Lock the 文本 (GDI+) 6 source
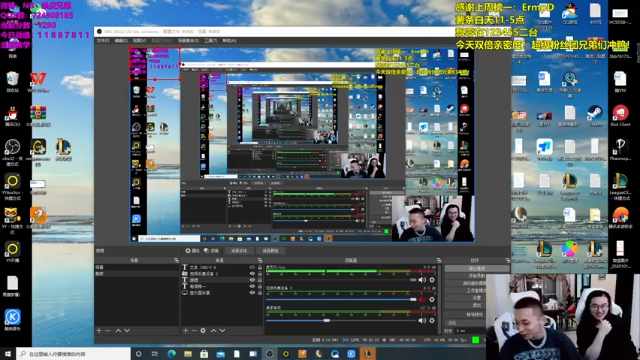 pos(260,267)
